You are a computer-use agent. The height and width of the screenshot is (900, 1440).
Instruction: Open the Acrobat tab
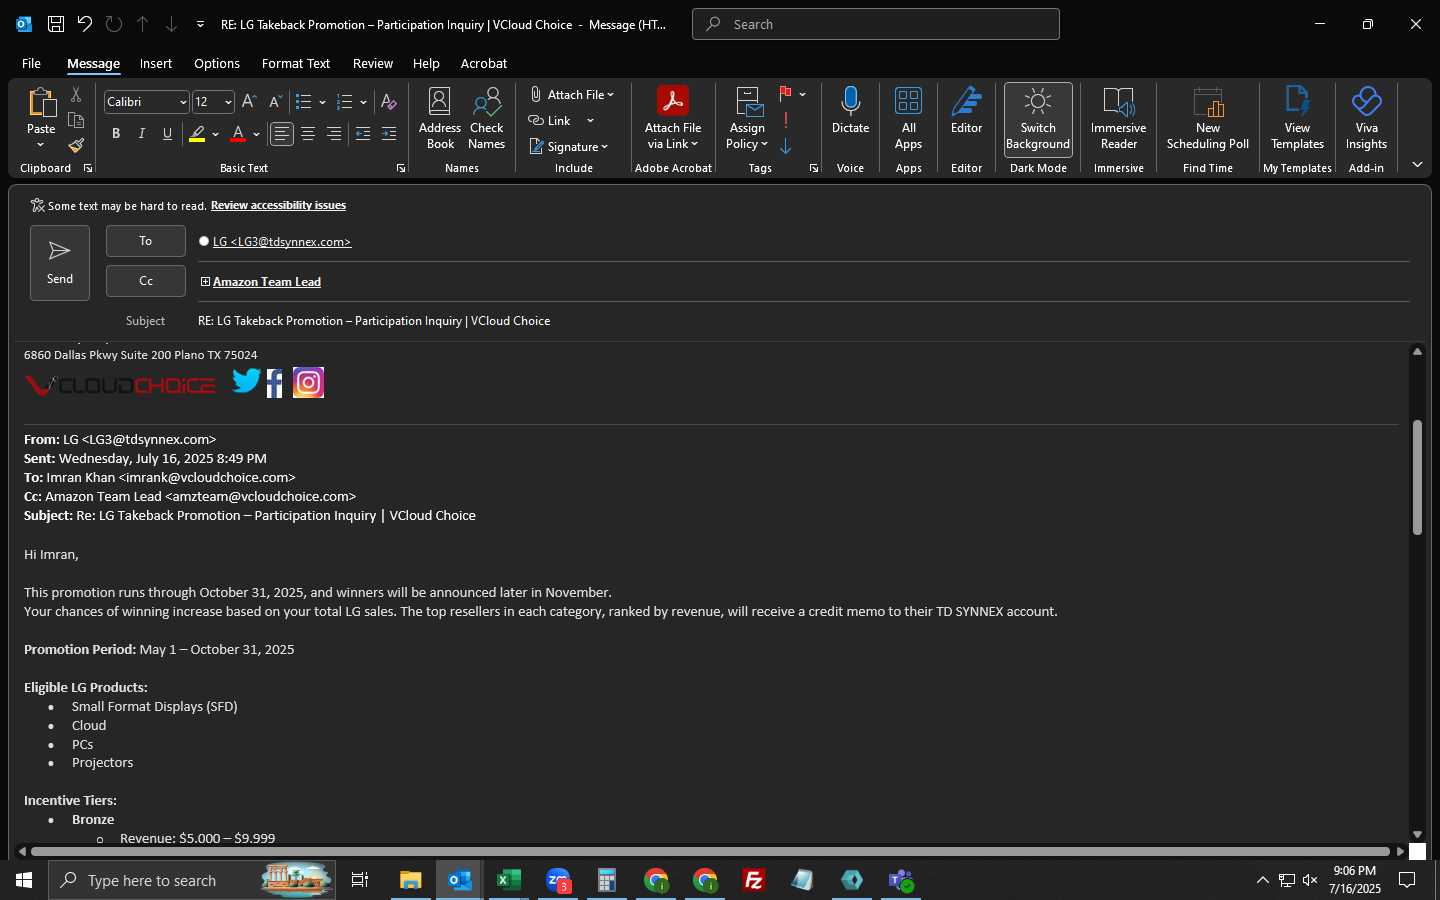(484, 63)
